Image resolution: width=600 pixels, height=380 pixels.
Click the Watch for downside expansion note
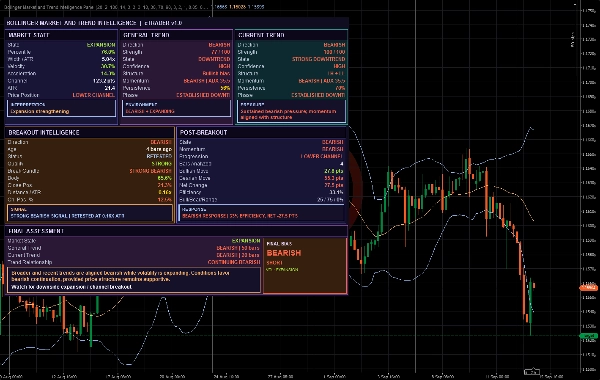(x=72, y=287)
